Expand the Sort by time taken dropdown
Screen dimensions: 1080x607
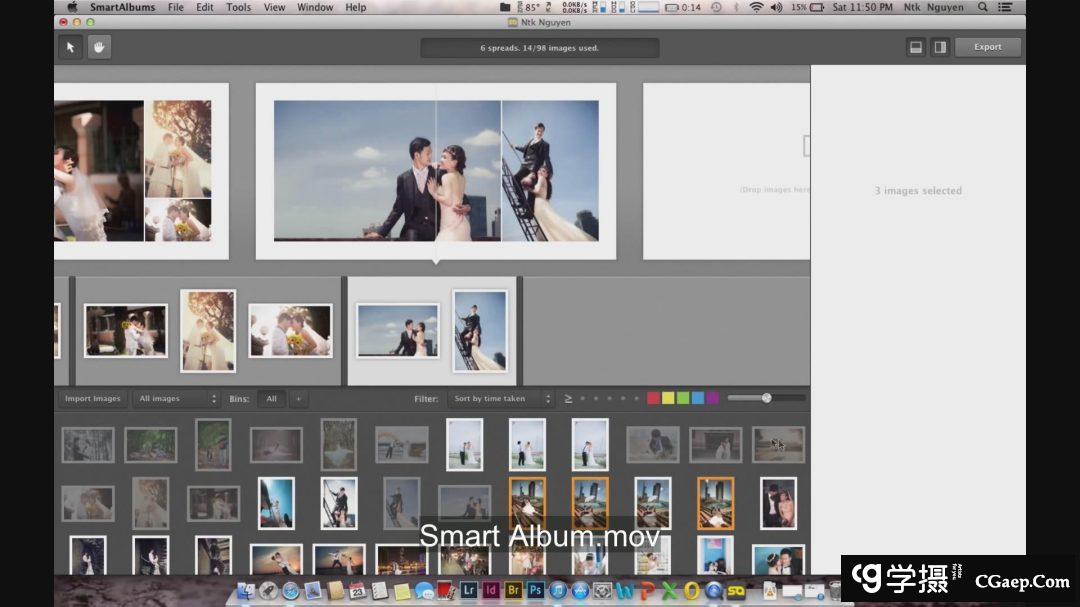(500, 399)
